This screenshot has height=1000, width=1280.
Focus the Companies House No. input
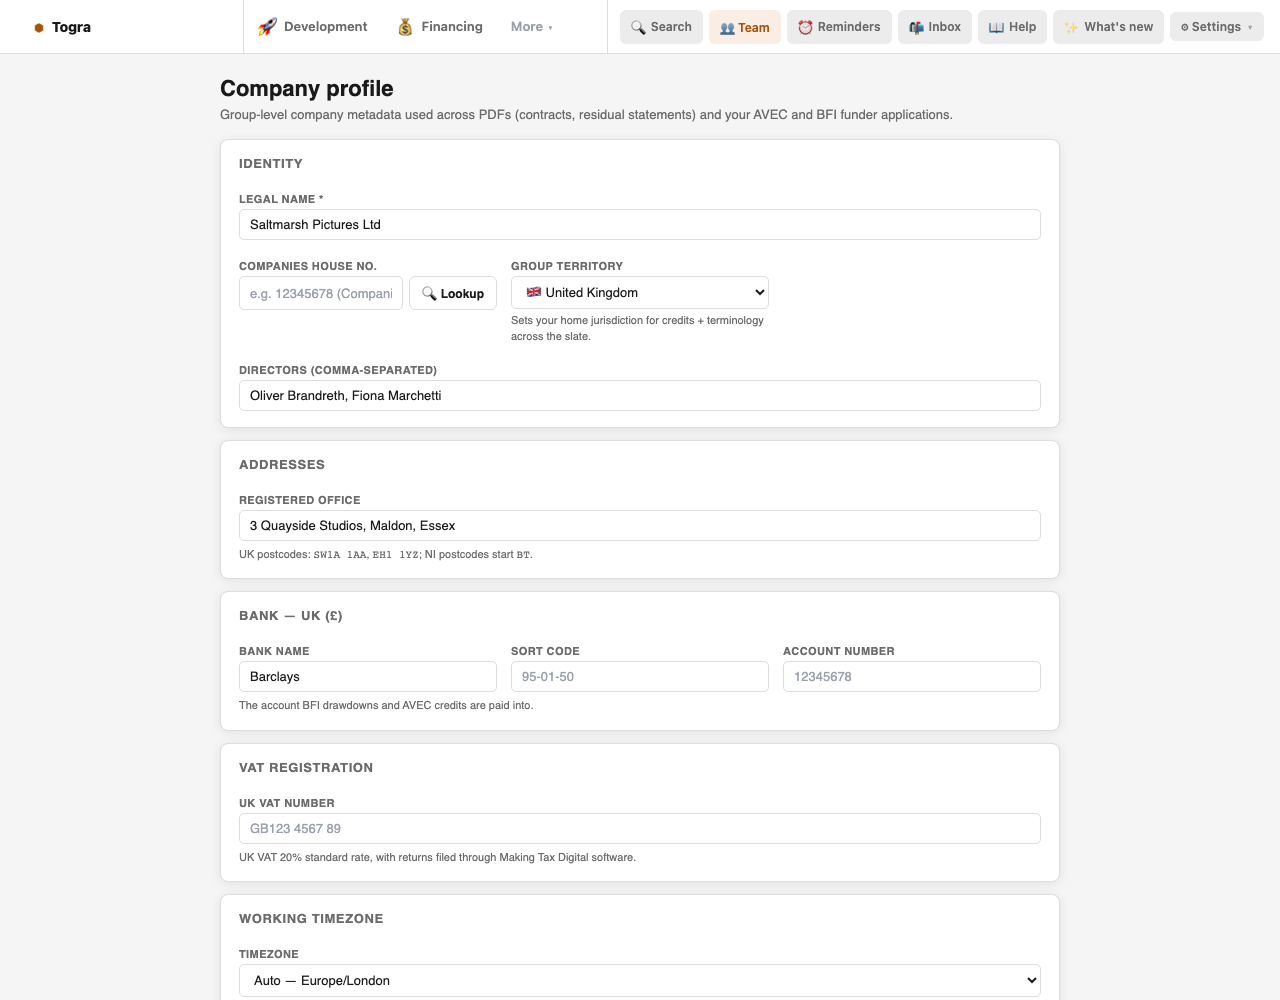point(321,293)
